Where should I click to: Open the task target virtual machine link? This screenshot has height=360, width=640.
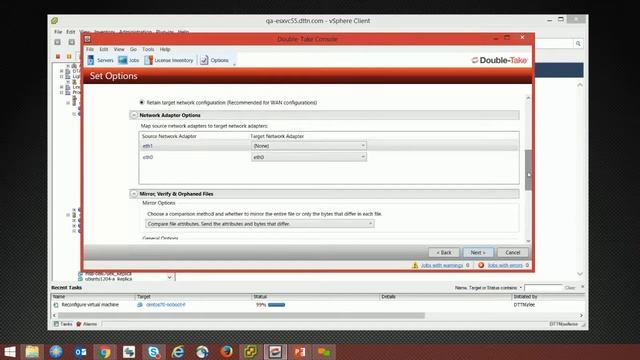point(165,305)
